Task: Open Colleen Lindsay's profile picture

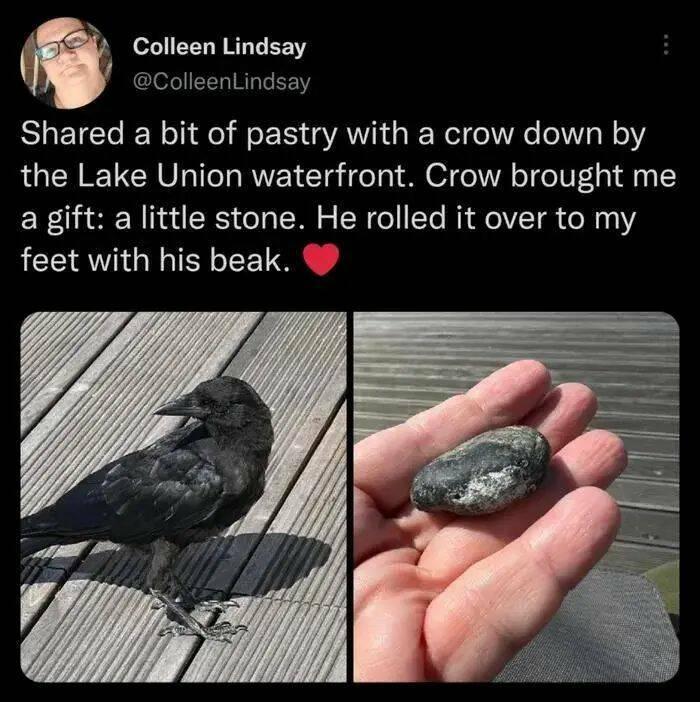Action: click(66, 63)
